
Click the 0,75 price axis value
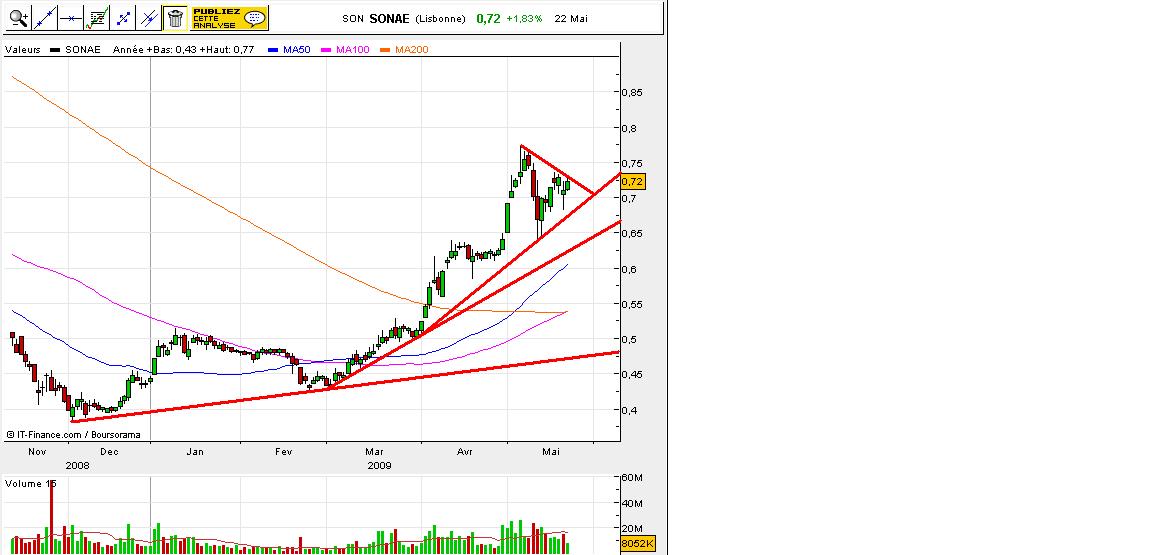[x=633, y=163]
